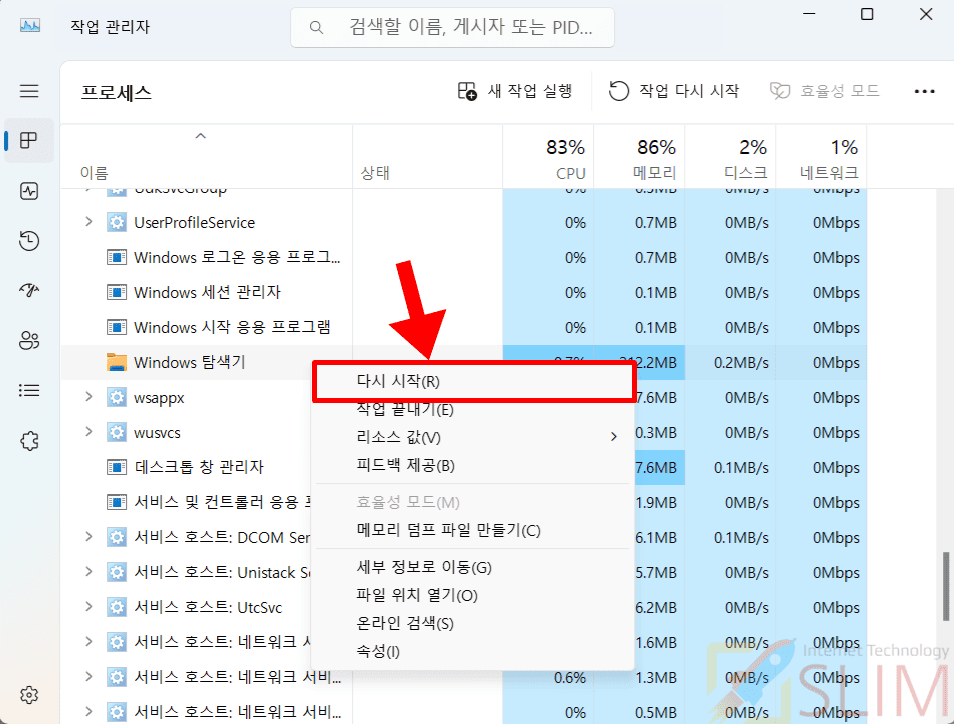954x724 pixels.
Task: Sort by 네트워크 column header
Action: [821, 157]
